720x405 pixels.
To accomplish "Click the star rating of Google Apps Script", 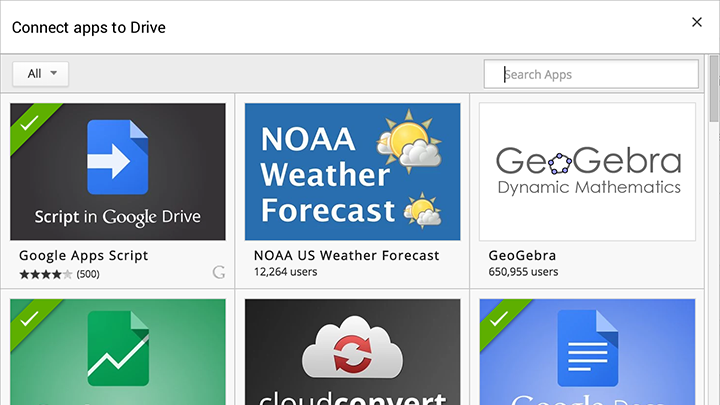I will (45, 275).
